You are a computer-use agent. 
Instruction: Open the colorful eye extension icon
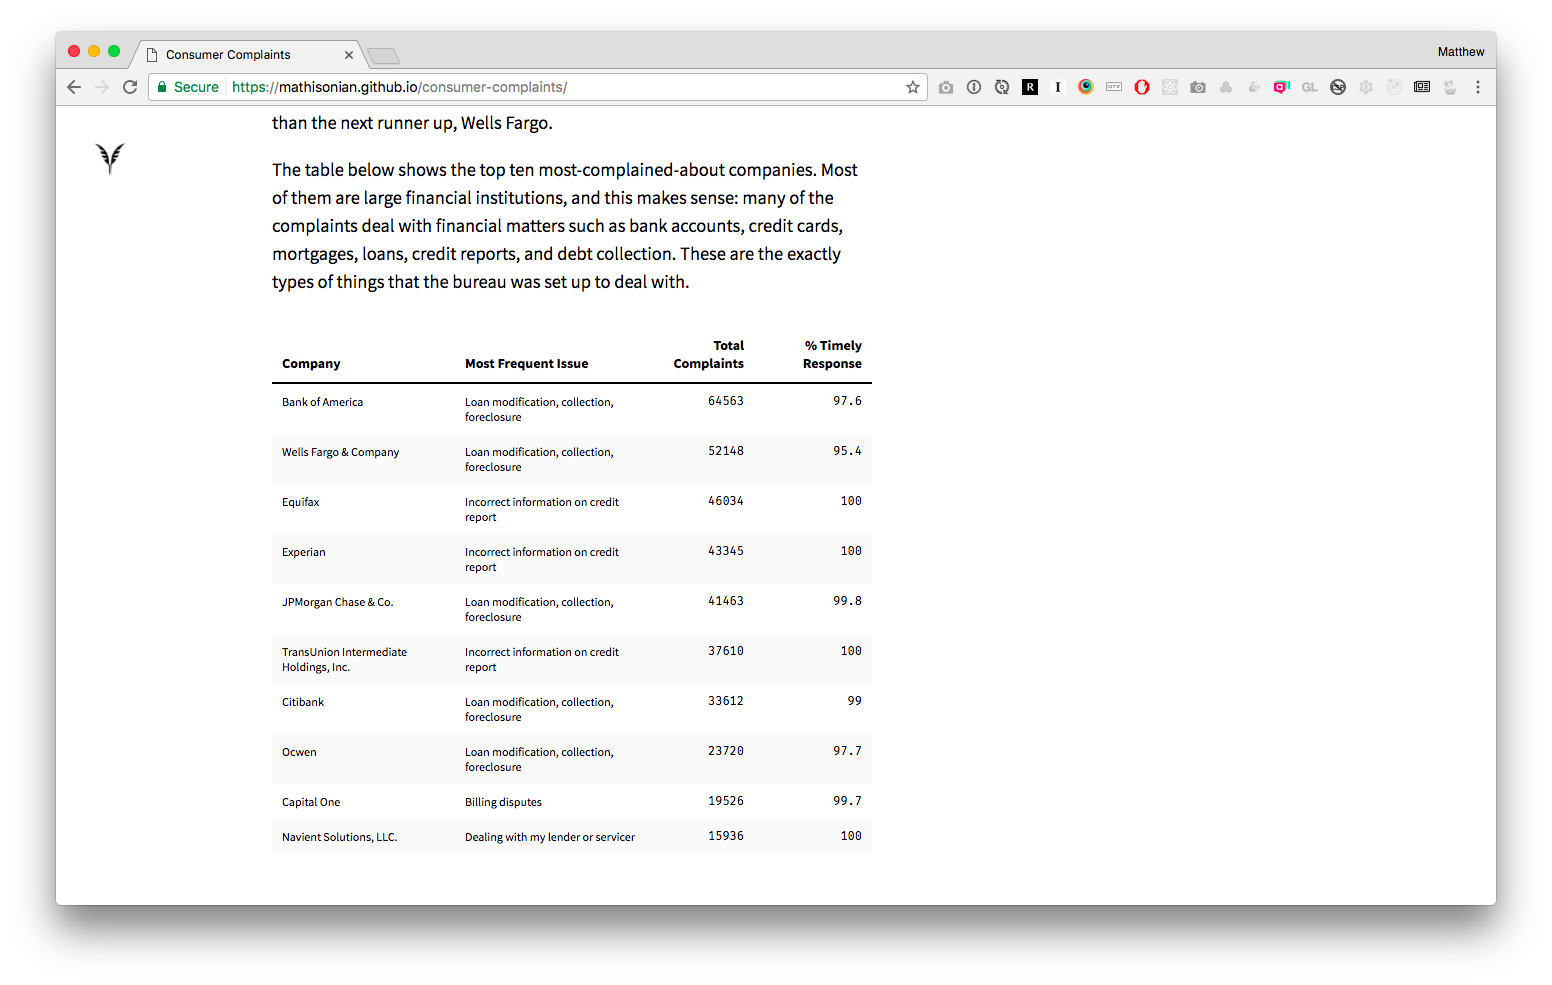(x=1086, y=87)
